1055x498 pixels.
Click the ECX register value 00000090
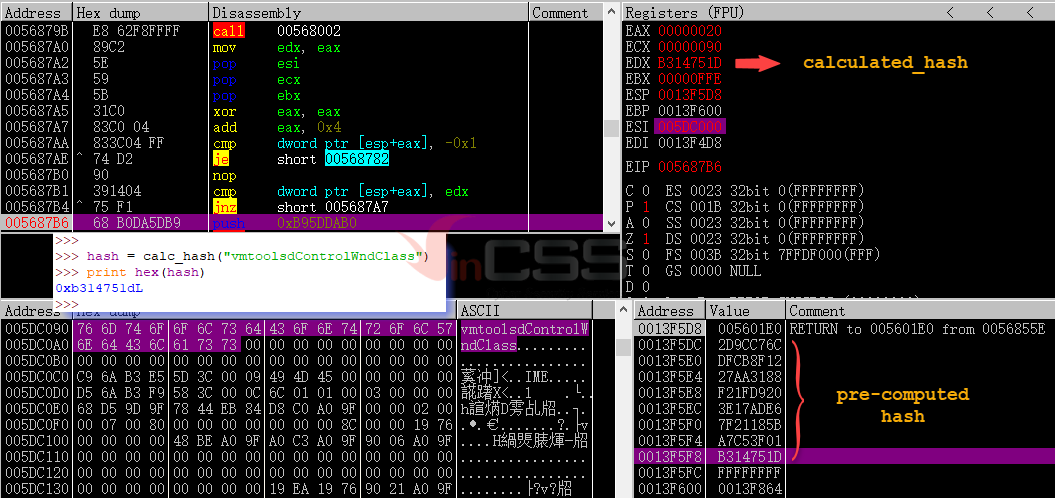click(690, 47)
